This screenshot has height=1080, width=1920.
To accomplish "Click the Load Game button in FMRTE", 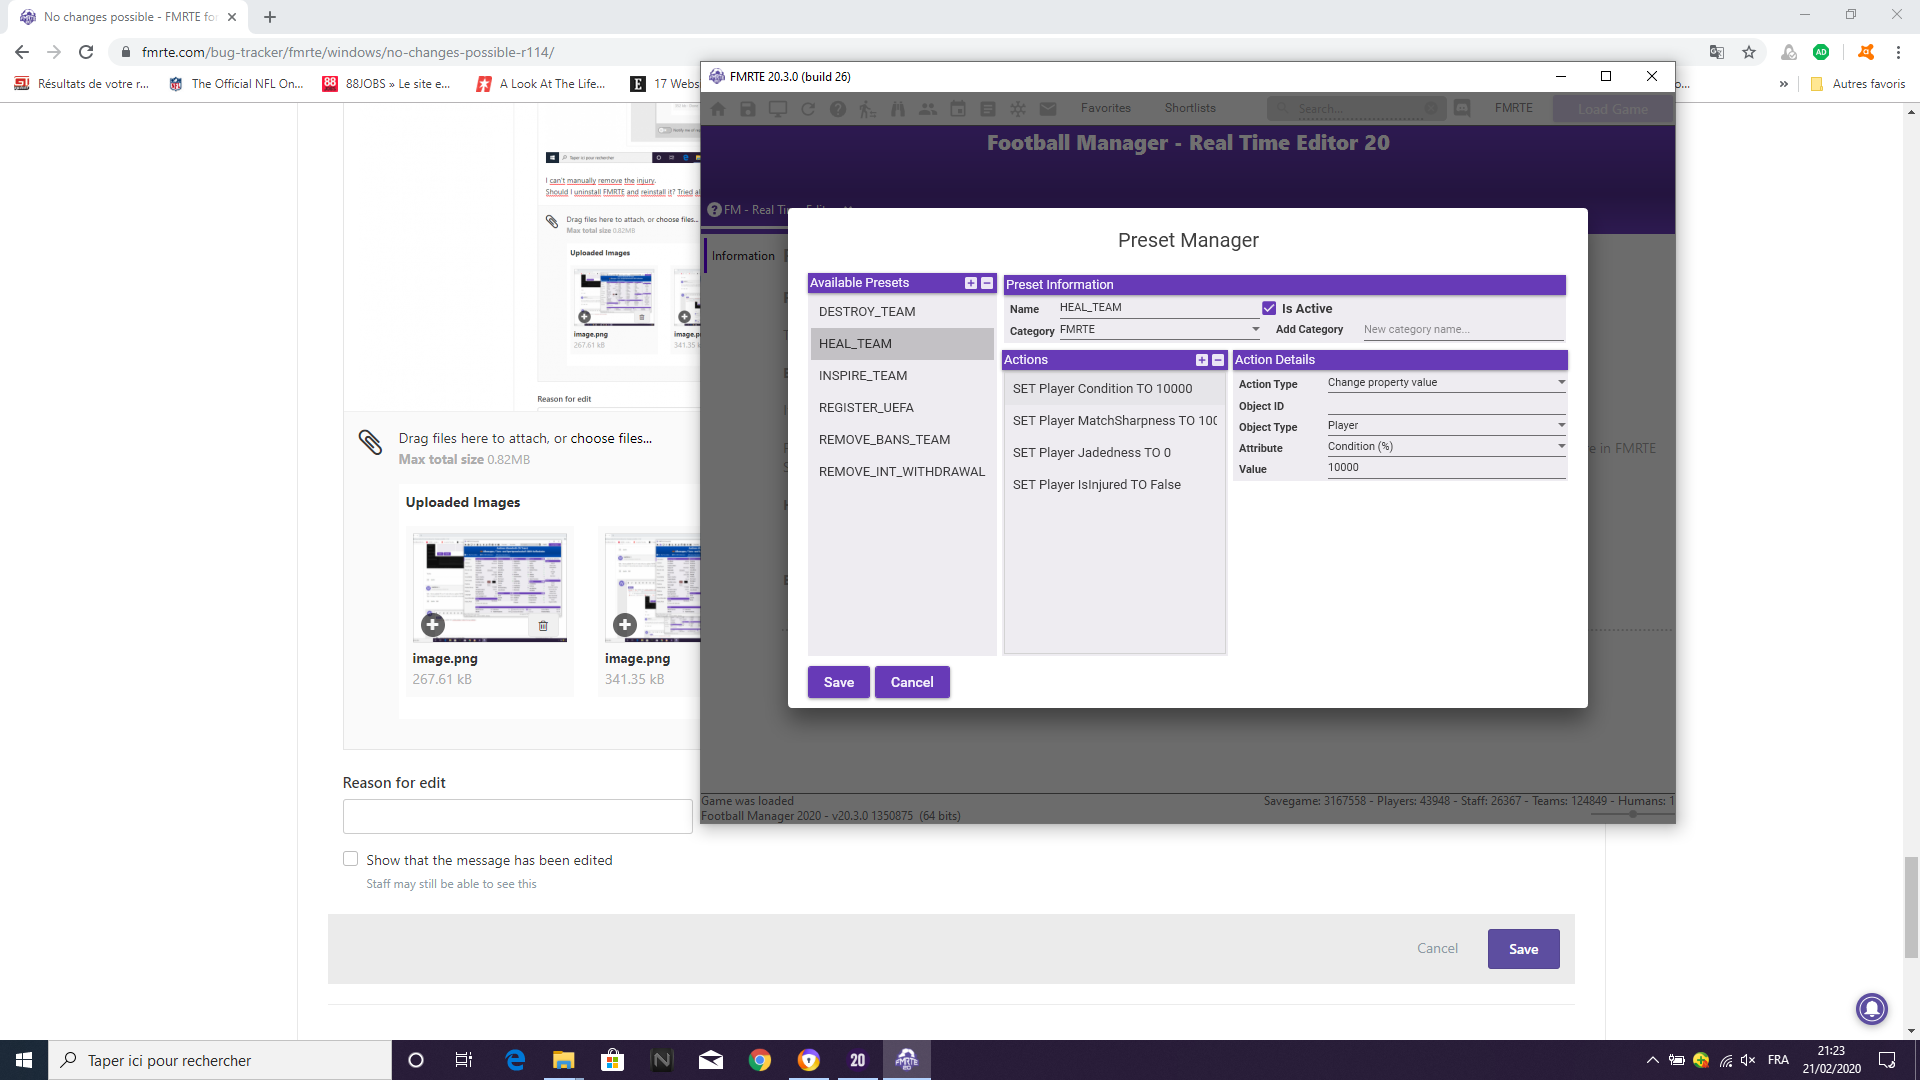I will point(1612,109).
